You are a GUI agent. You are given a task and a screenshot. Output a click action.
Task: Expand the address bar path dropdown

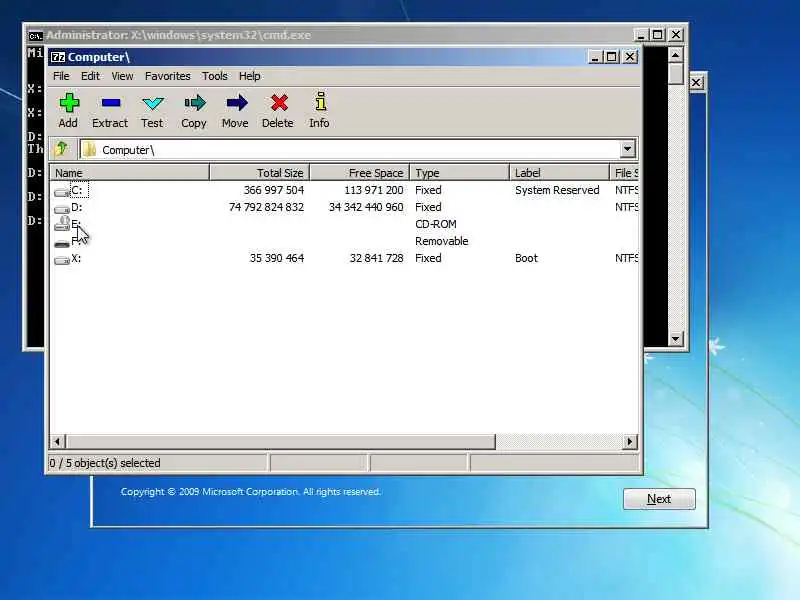coord(628,149)
